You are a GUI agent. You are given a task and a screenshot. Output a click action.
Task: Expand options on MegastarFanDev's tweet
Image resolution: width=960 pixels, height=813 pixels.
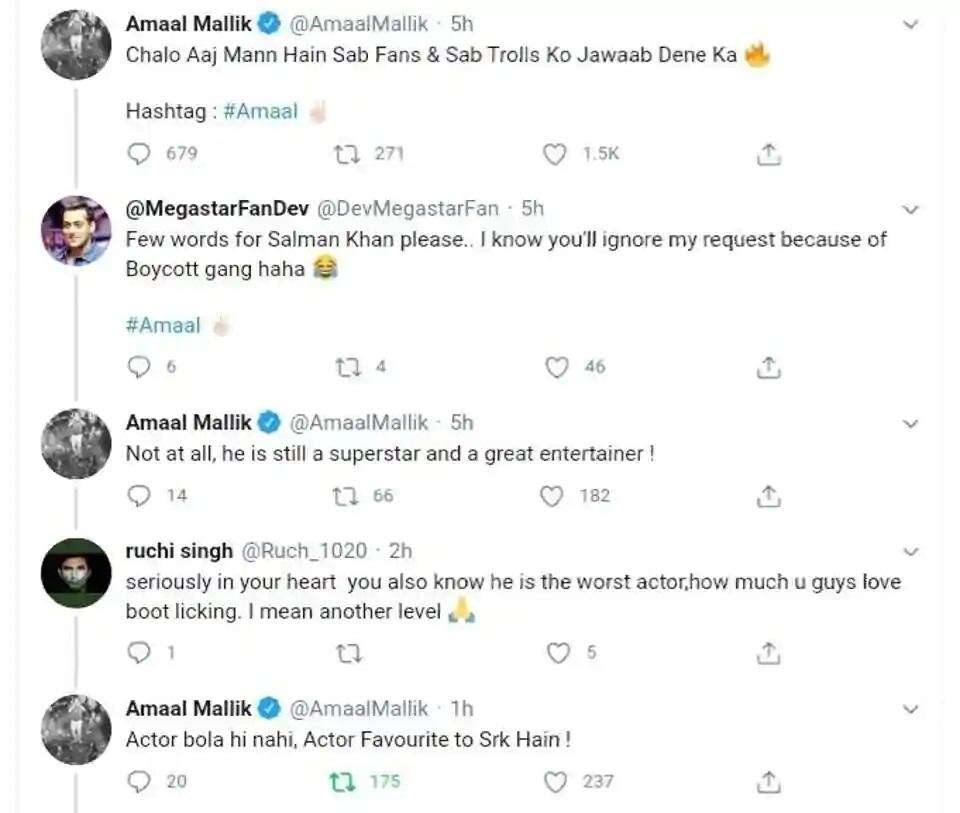(x=910, y=209)
